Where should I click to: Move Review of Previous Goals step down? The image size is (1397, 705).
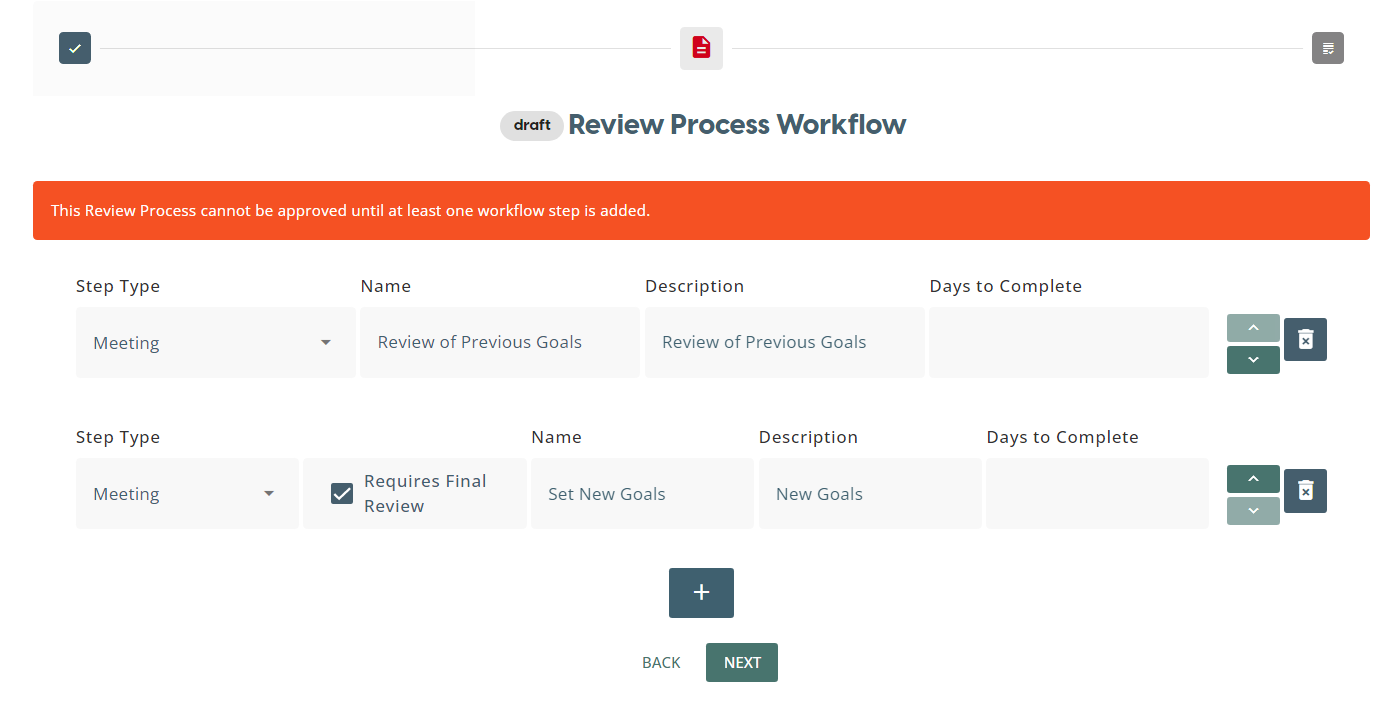click(1253, 360)
